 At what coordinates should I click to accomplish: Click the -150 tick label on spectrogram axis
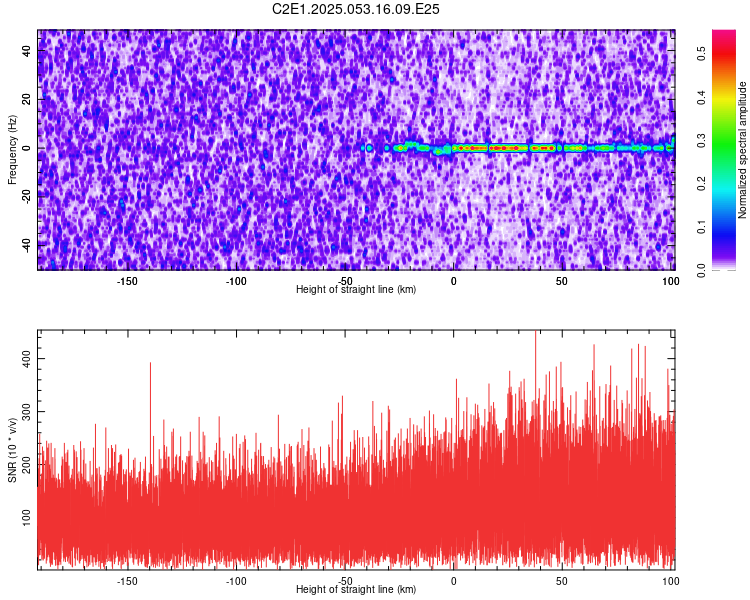pyautogui.click(x=127, y=281)
